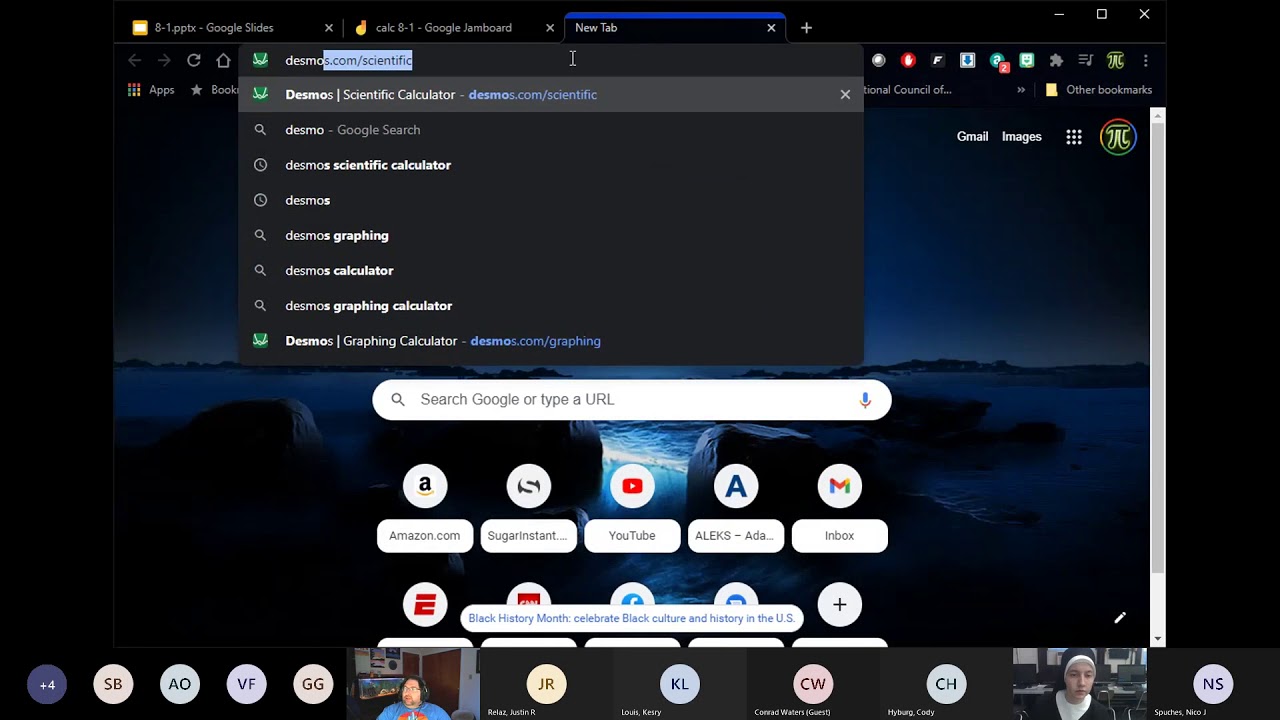Open Google apps grid launcher
The image size is (1280, 720).
(x=1074, y=137)
